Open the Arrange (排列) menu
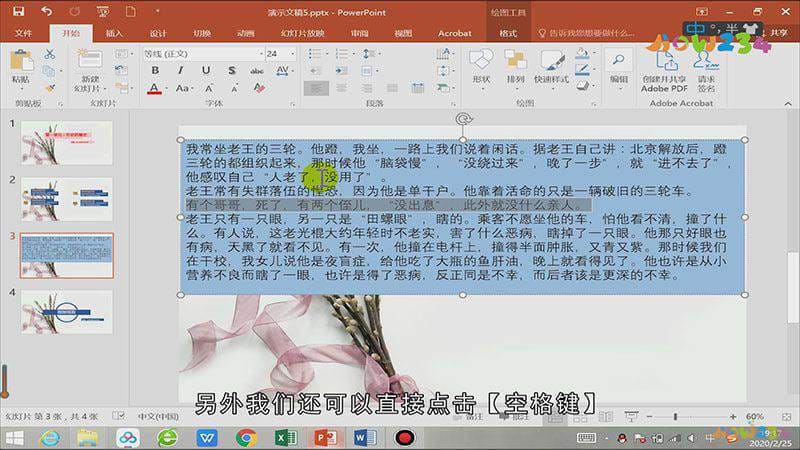This screenshot has width=800, height=450. [x=515, y=67]
